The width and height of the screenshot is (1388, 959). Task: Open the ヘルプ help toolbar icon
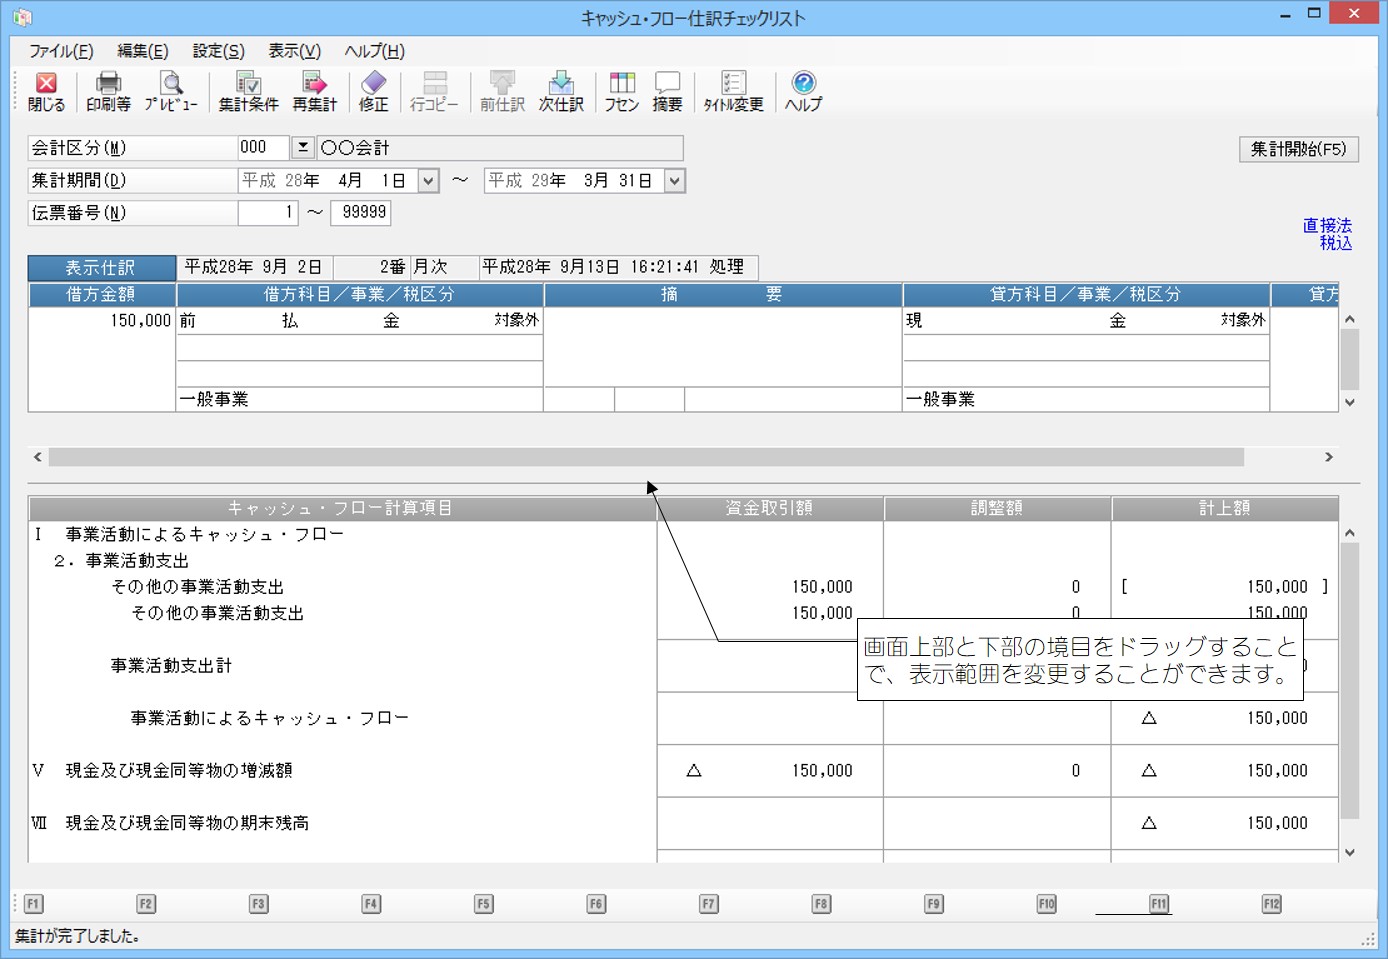coord(803,91)
